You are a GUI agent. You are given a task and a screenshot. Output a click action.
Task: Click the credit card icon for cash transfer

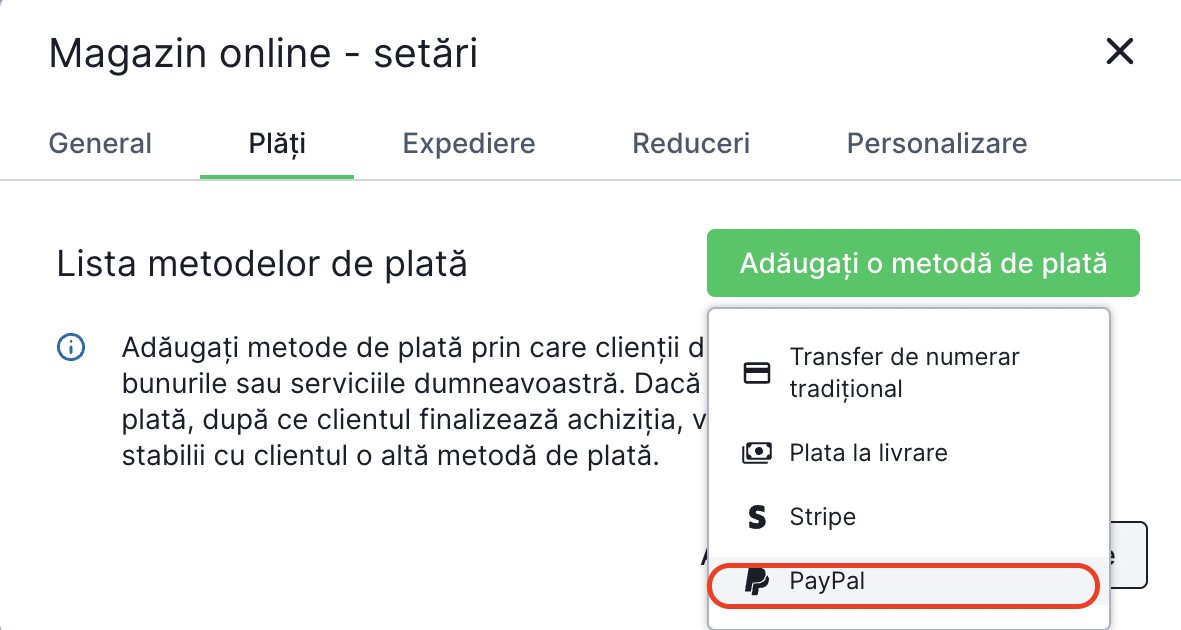click(x=757, y=373)
